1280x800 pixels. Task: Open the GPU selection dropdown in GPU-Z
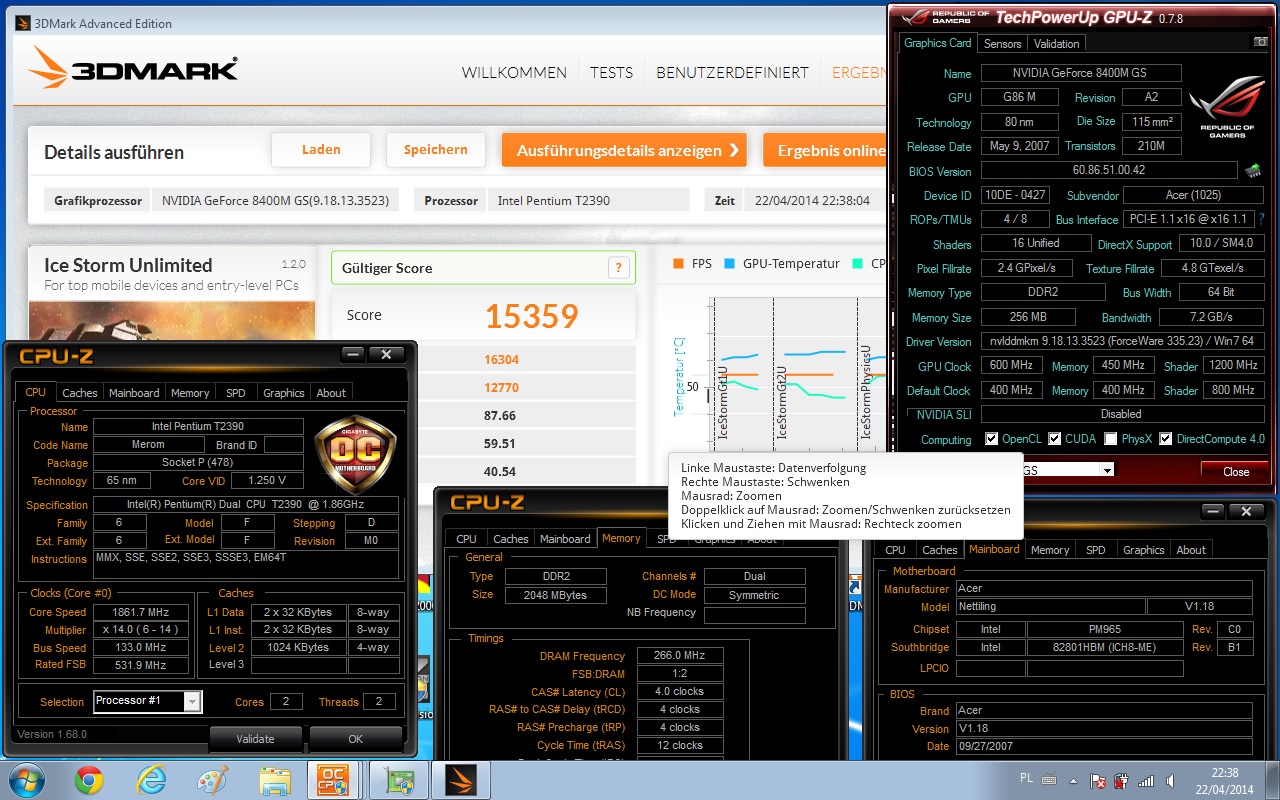(x=1107, y=470)
